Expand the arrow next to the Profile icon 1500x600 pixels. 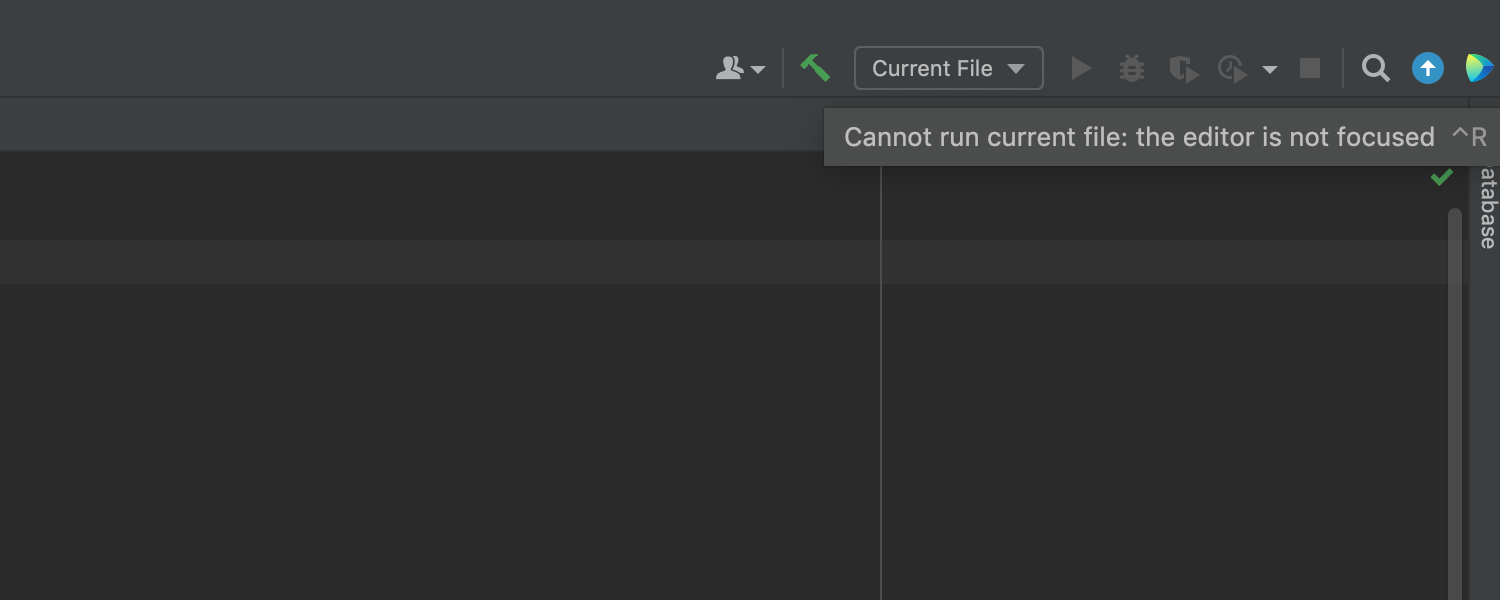coord(1270,69)
